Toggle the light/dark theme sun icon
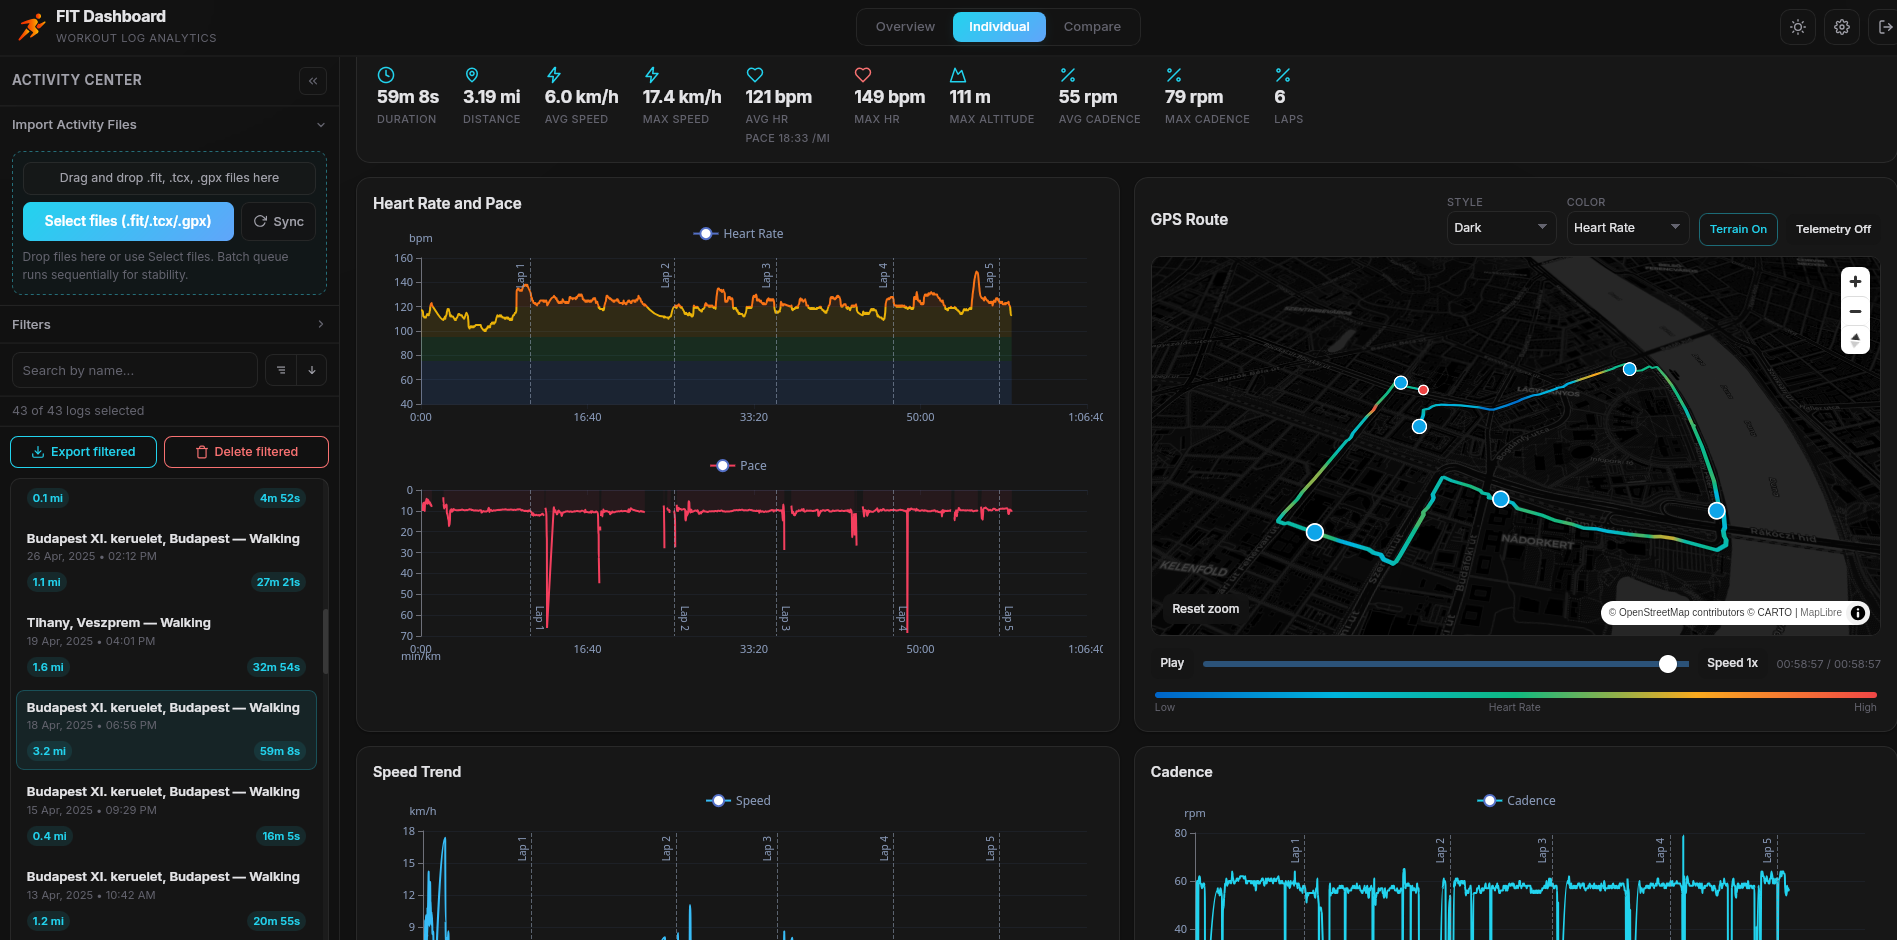Screen dimensions: 1897x940 coord(1797,27)
